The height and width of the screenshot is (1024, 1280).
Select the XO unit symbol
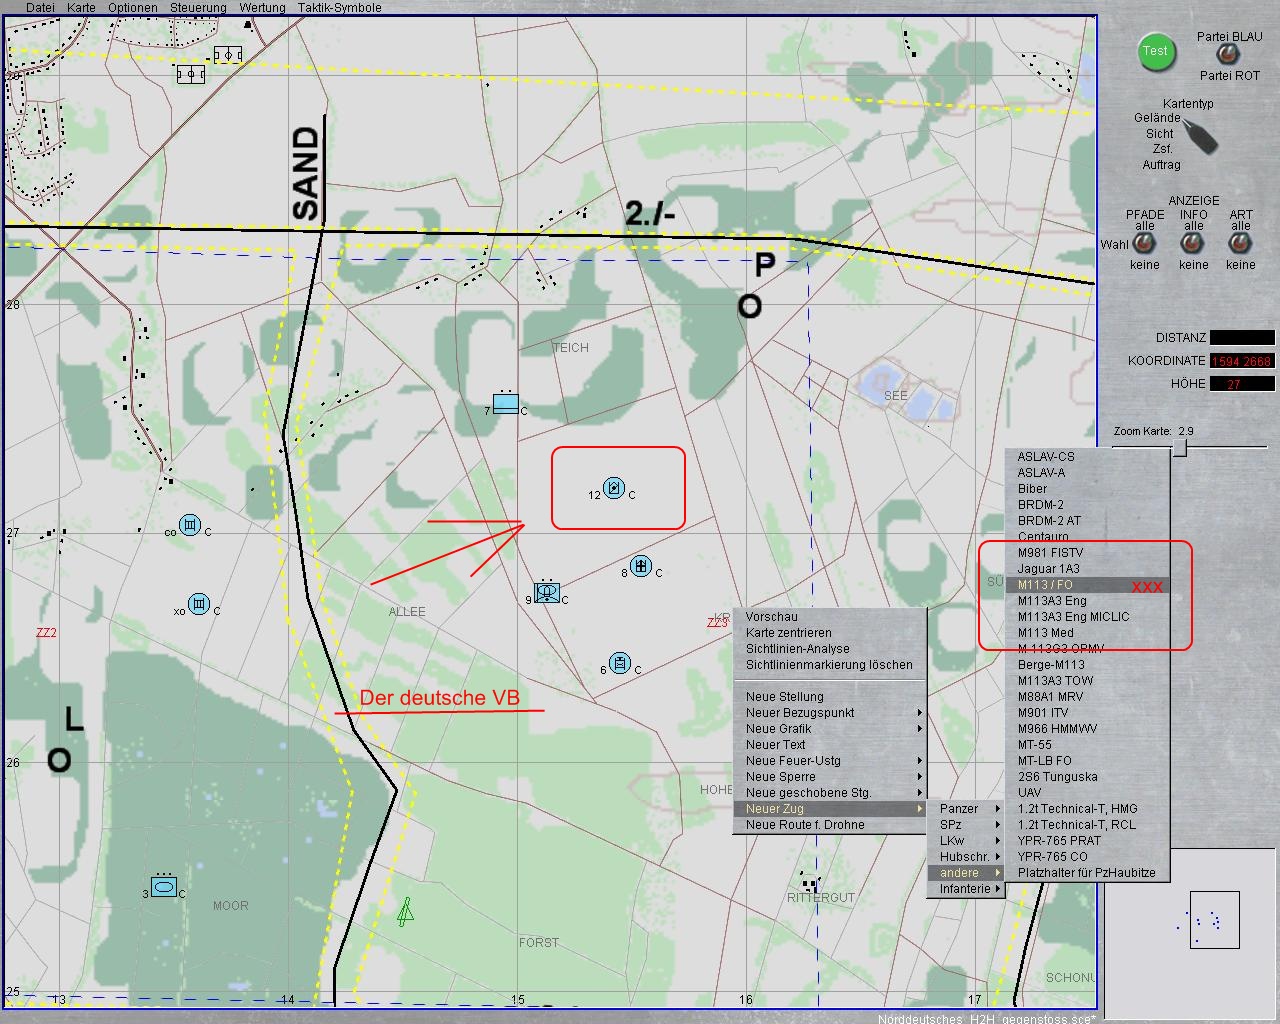coord(199,605)
